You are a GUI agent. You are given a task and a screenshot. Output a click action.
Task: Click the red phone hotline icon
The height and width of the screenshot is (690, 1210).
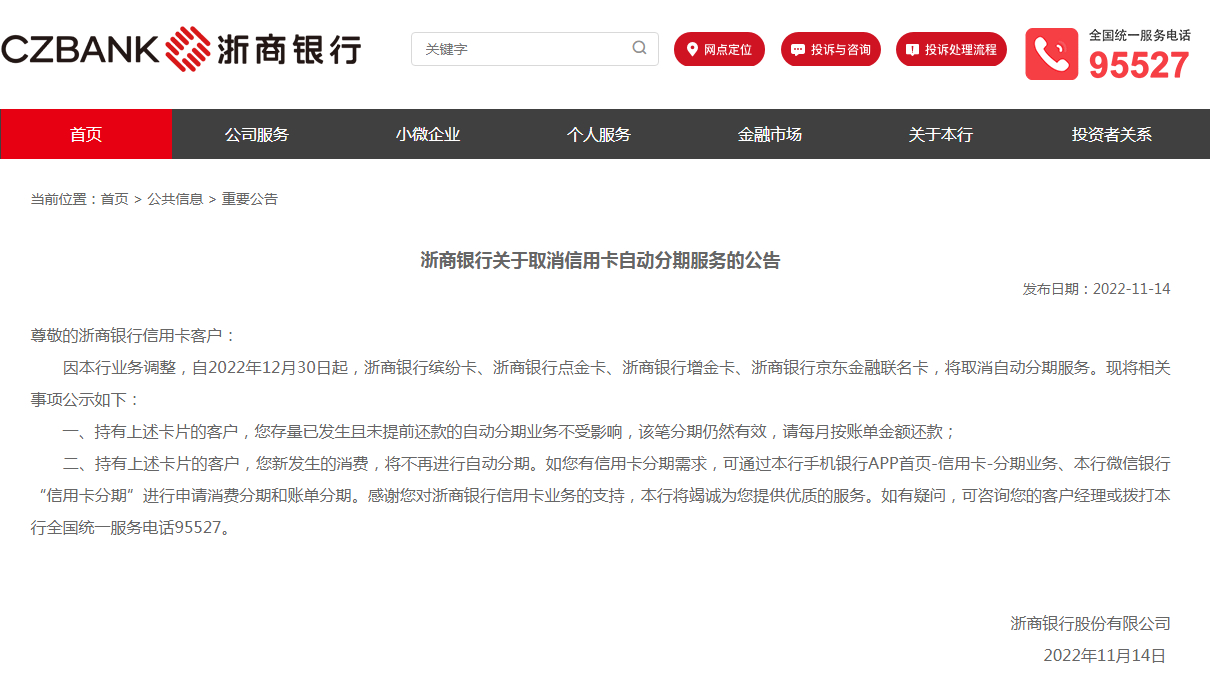[x=1051, y=54]
